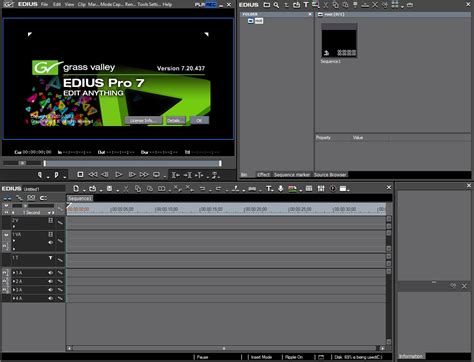Open the View menu
The height and width of the screenshot is (362, 474).
pyautogui.click(x=69, y=5)
